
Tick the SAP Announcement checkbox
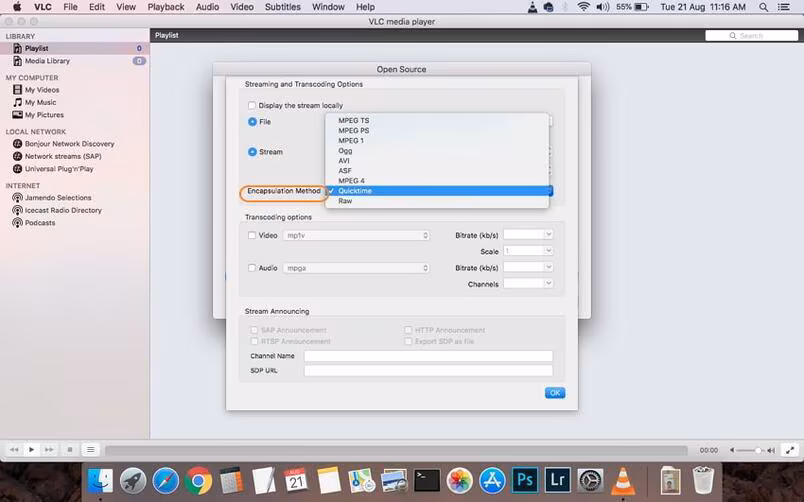254,330
